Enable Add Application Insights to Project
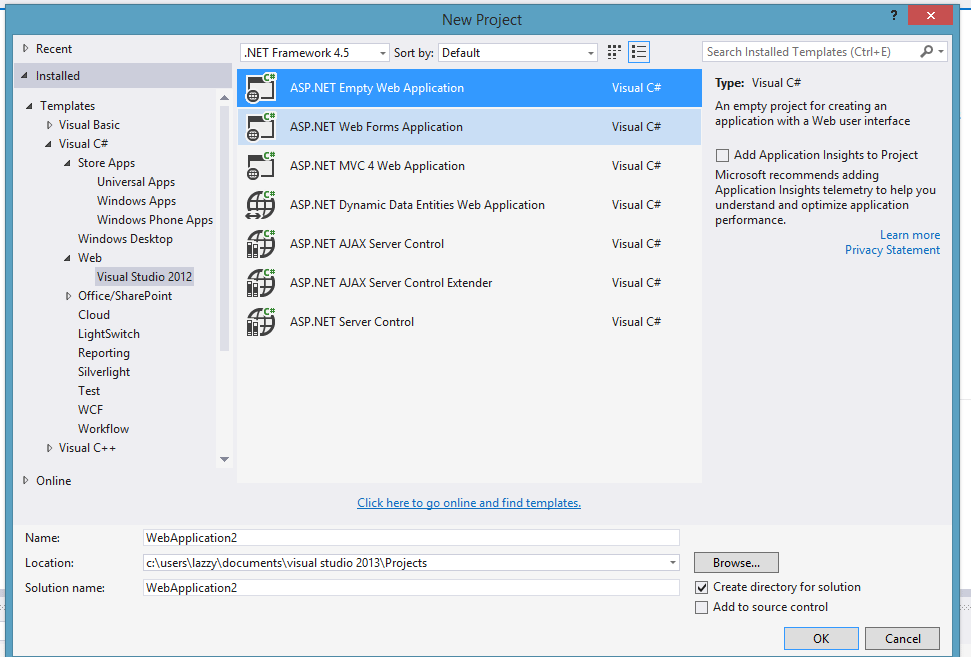The height and width of the screenshot is (657, 971). click(722, 156)
